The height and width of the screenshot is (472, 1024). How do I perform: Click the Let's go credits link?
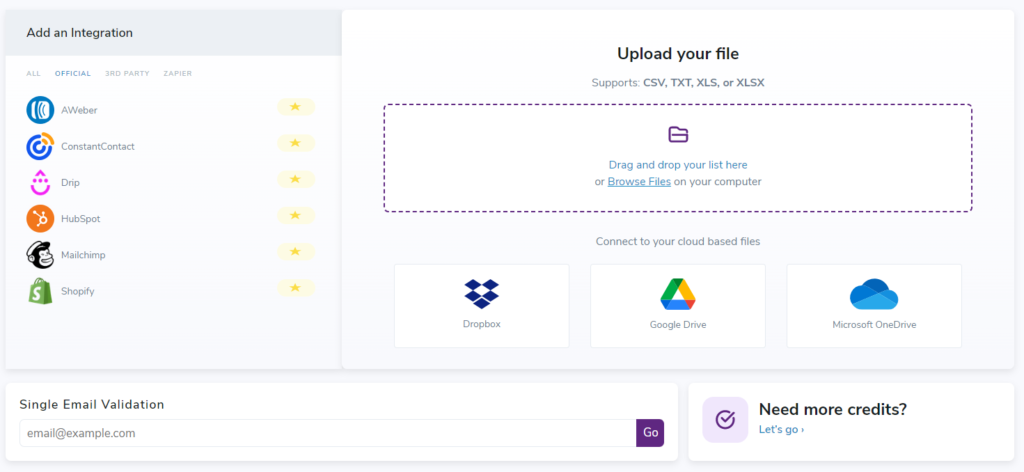click(781, 430)
